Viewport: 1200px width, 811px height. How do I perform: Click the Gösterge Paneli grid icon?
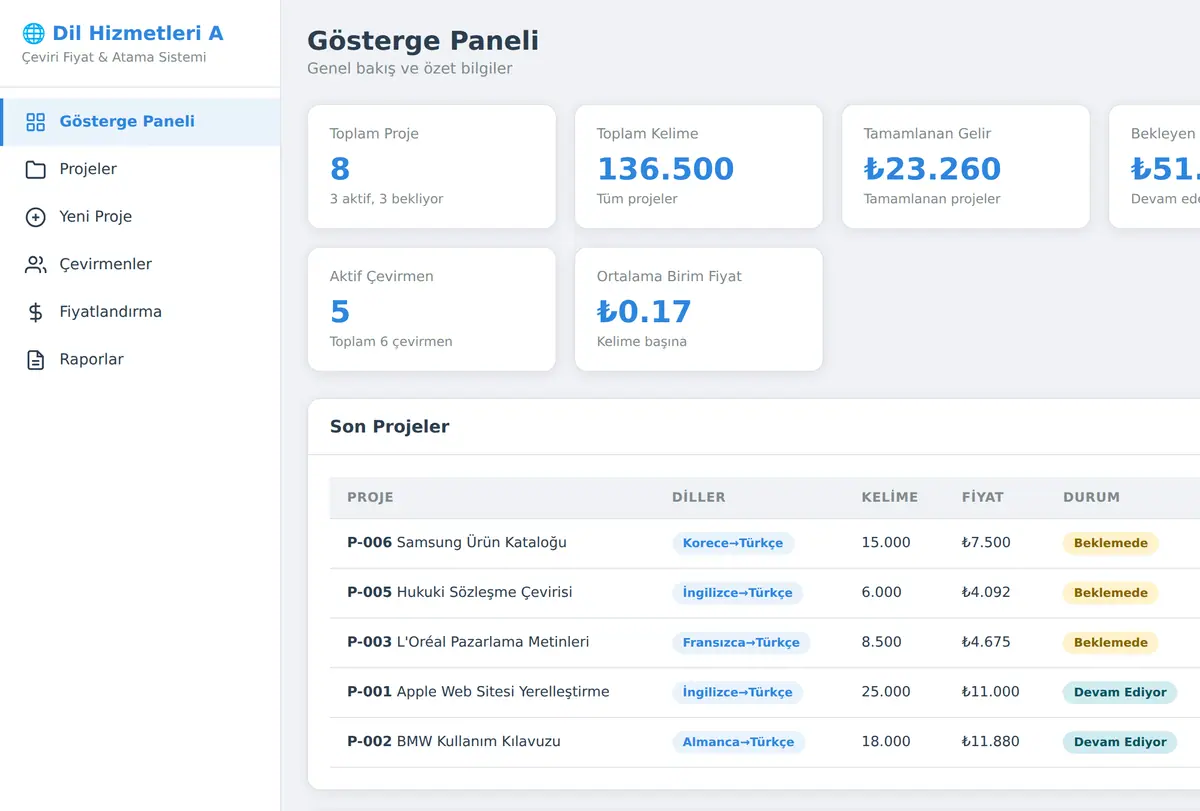point(36,122)
